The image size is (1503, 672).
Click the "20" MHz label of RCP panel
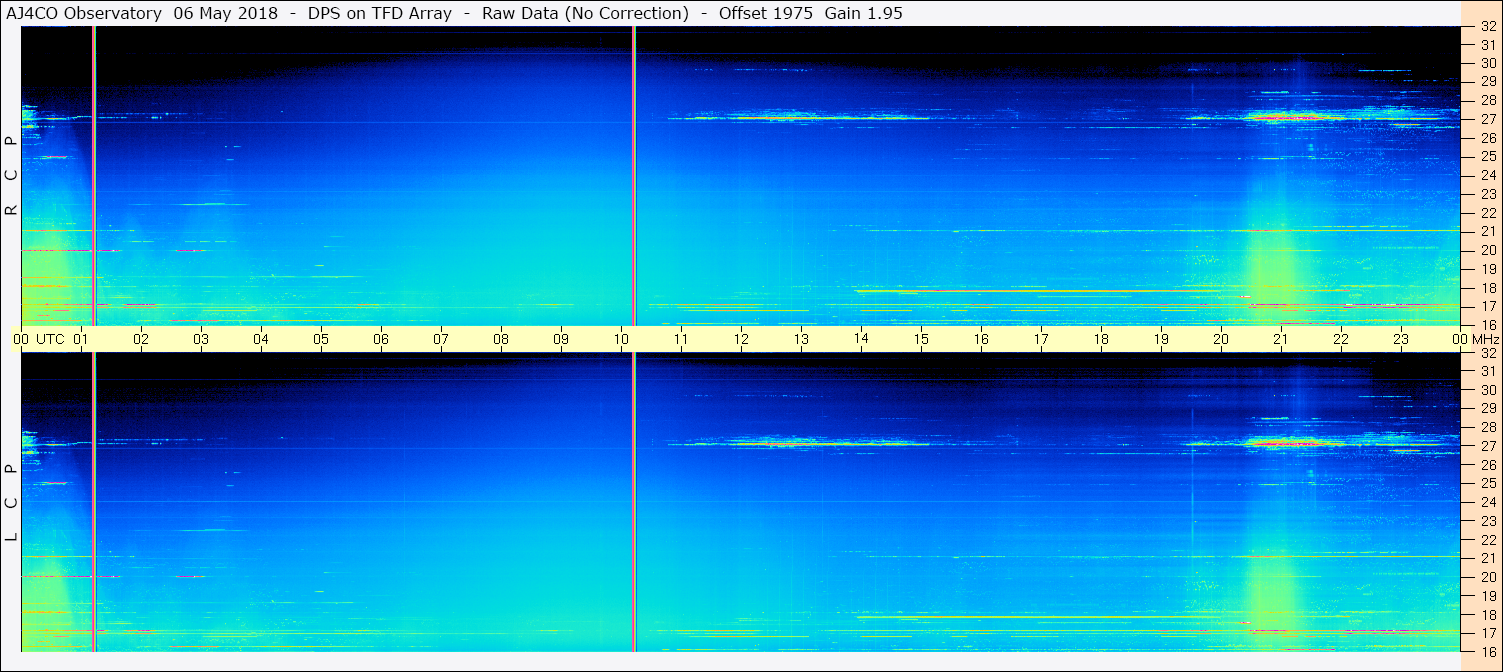(1487, 250)
